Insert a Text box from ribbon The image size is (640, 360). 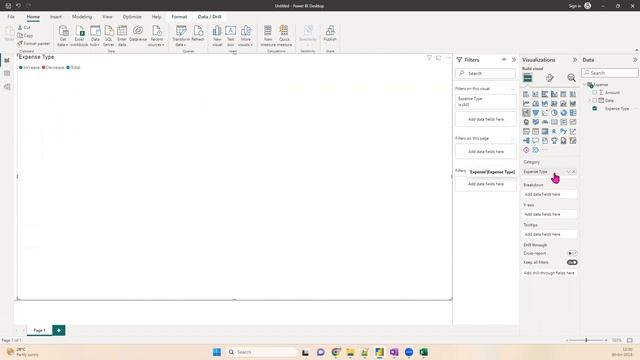pyautogui.click(x=231, y=36)
